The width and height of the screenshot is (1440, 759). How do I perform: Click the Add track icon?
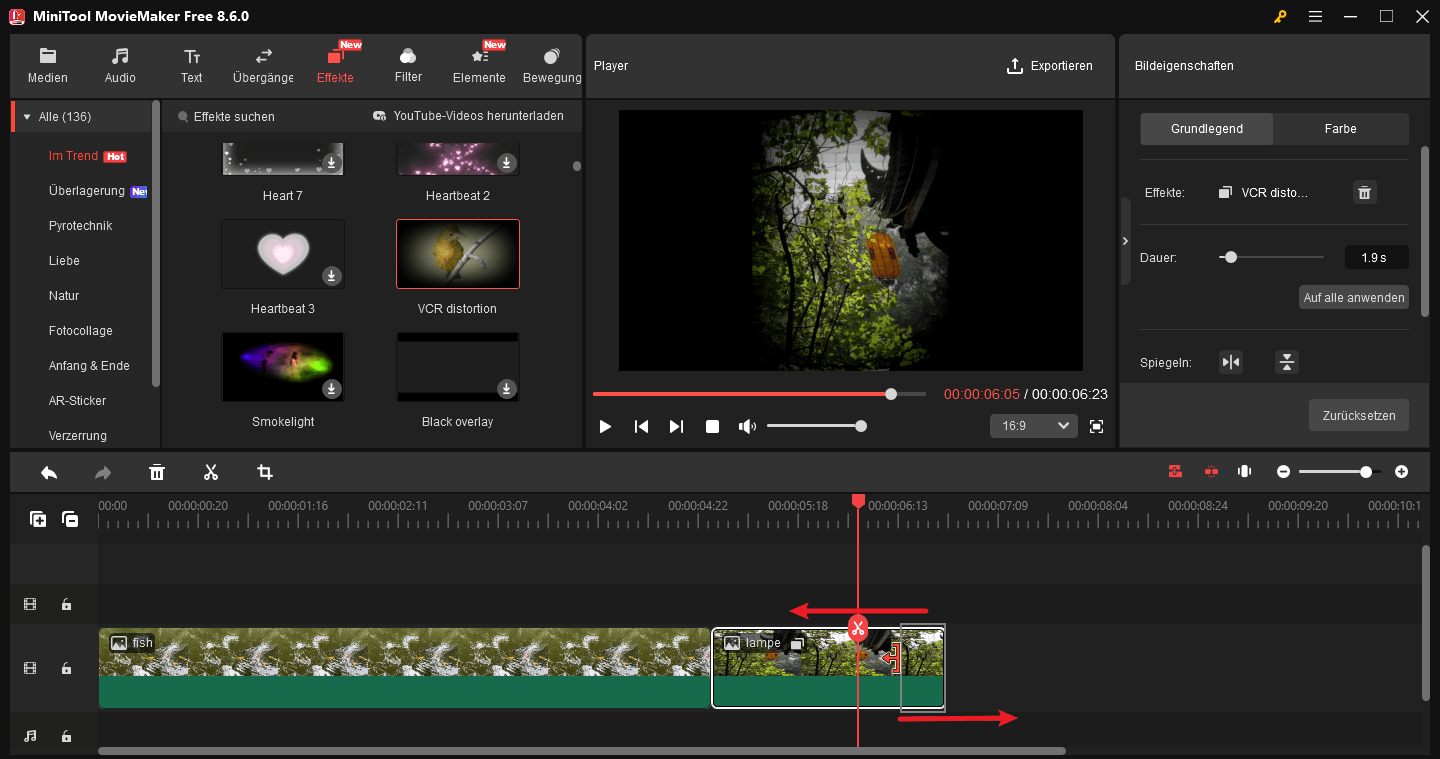pyautogui.click(x=37, y=519)
